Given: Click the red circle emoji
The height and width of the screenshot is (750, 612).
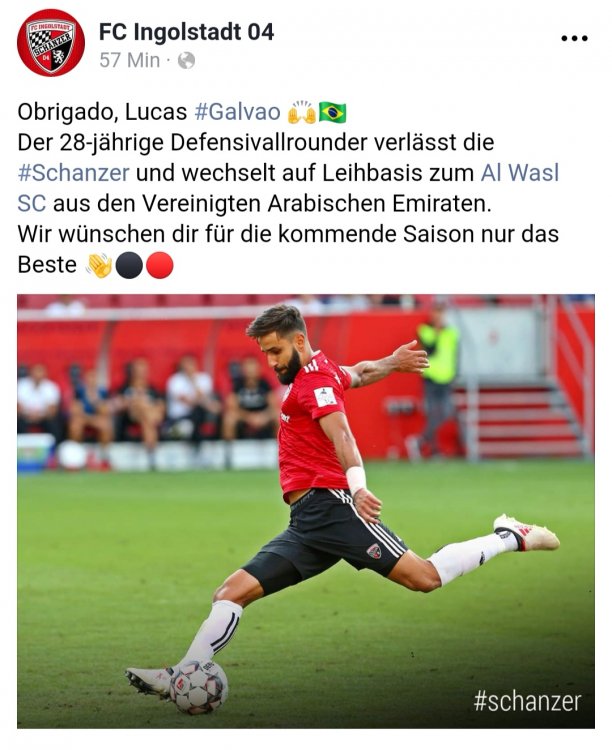Looking at the screenshot, I should coord(159,265).
